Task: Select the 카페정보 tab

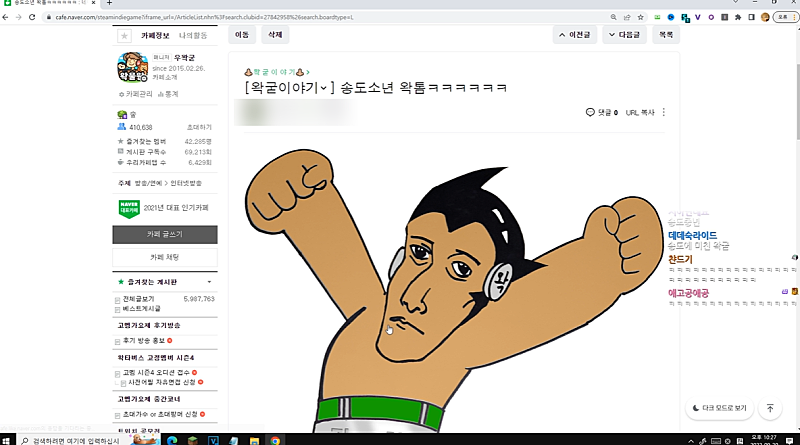Action: click(x=154, y=35)
